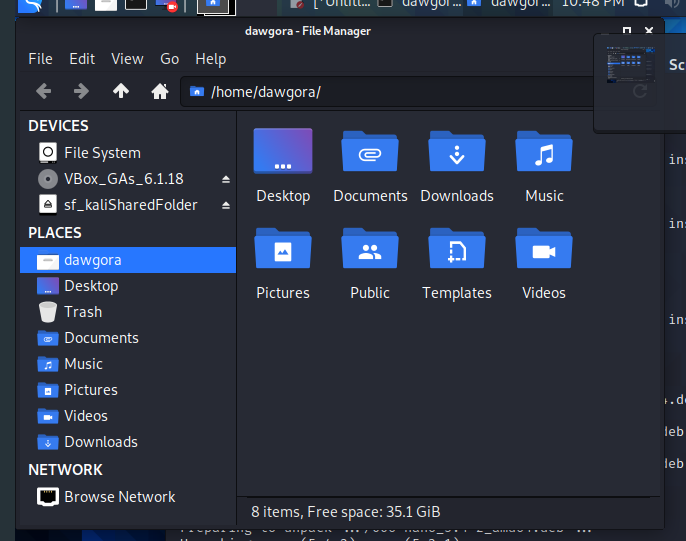Open the Music folder in main pane
This screenshot has height=541, width=686.
click(x=544, y=153)
